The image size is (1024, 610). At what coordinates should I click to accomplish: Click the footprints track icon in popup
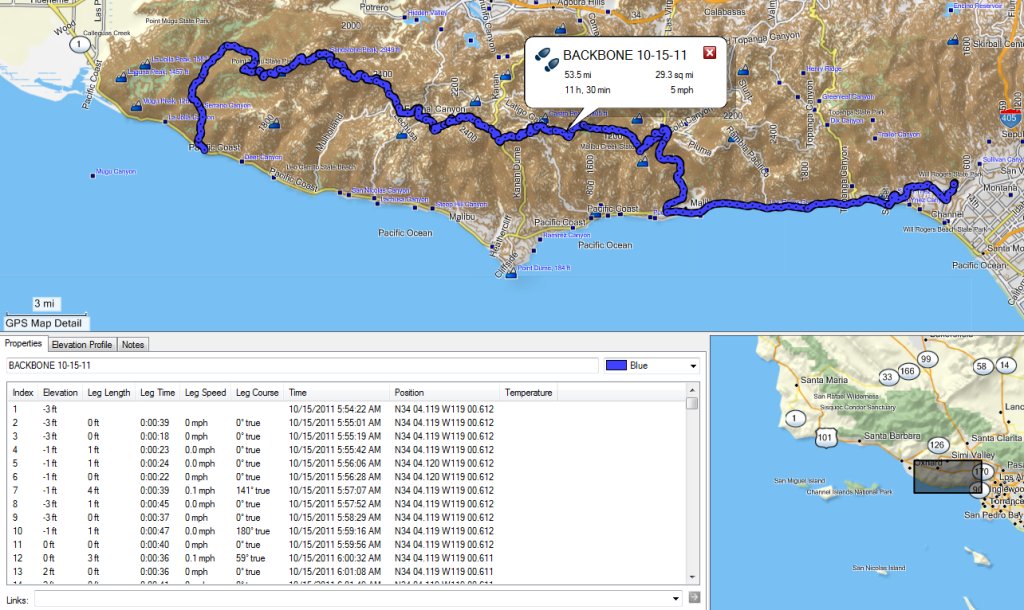click(546, 59)
